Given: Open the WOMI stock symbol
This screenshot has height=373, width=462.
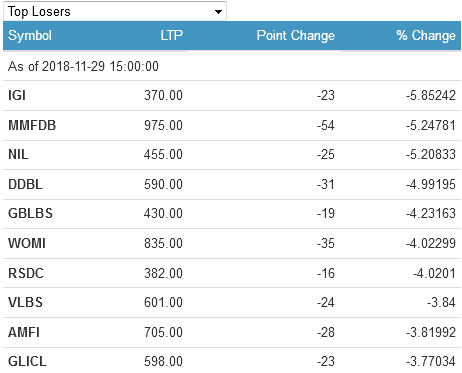Looking at the screenshot, I should point(27,243).
